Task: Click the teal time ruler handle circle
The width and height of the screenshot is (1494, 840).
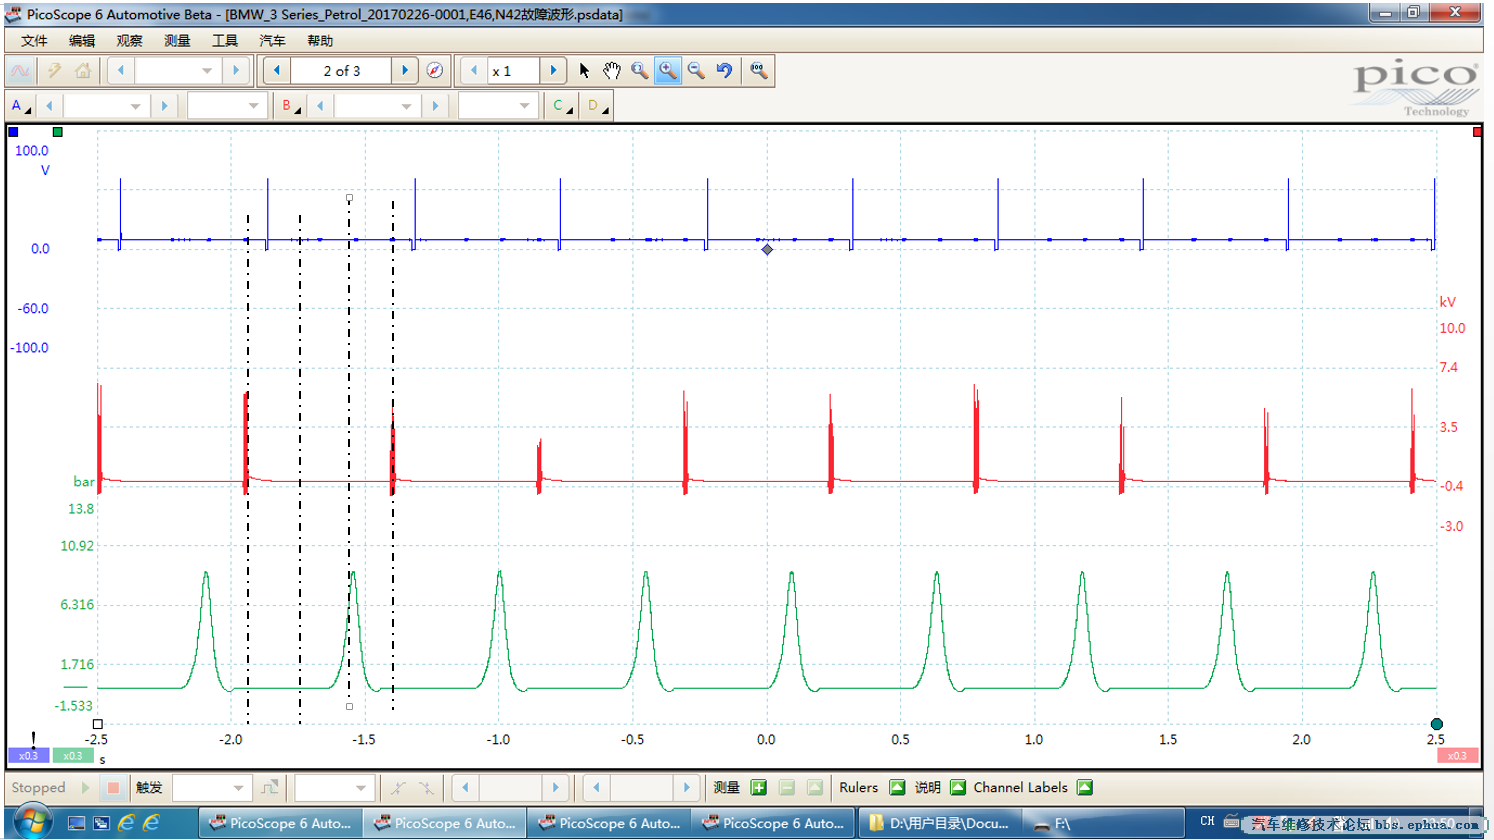Action: click(1437, 724)
